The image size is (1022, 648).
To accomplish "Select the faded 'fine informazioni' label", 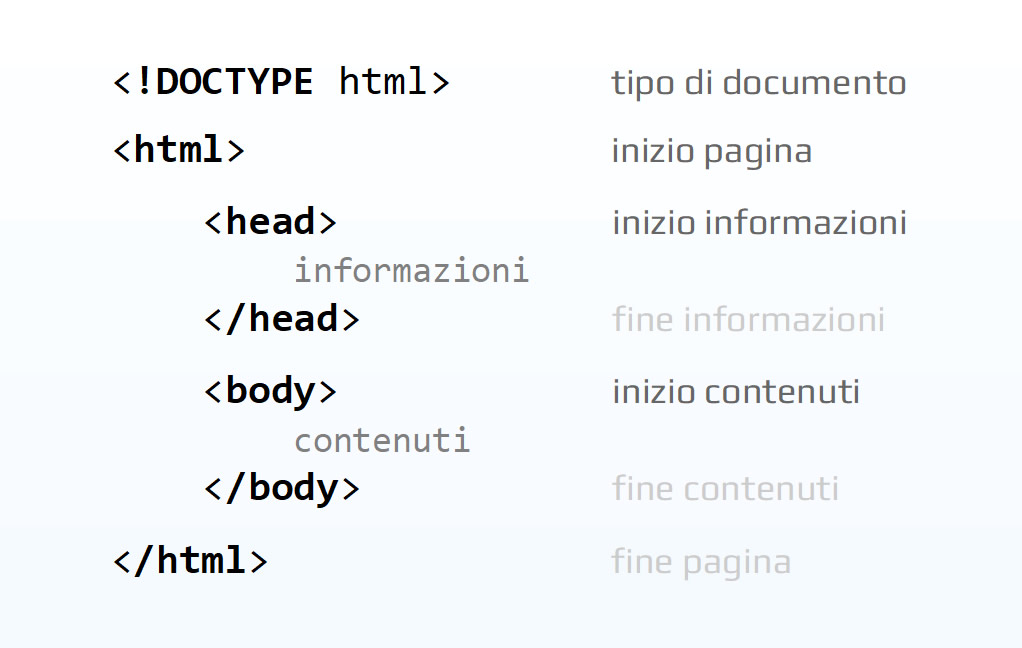I will point(748,319).
